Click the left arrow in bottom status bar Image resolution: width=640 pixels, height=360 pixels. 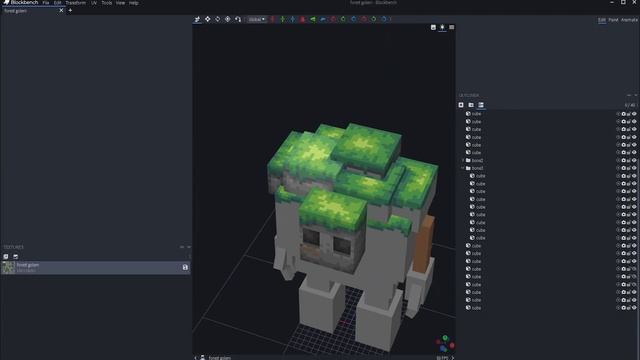(x=196, y=358)
